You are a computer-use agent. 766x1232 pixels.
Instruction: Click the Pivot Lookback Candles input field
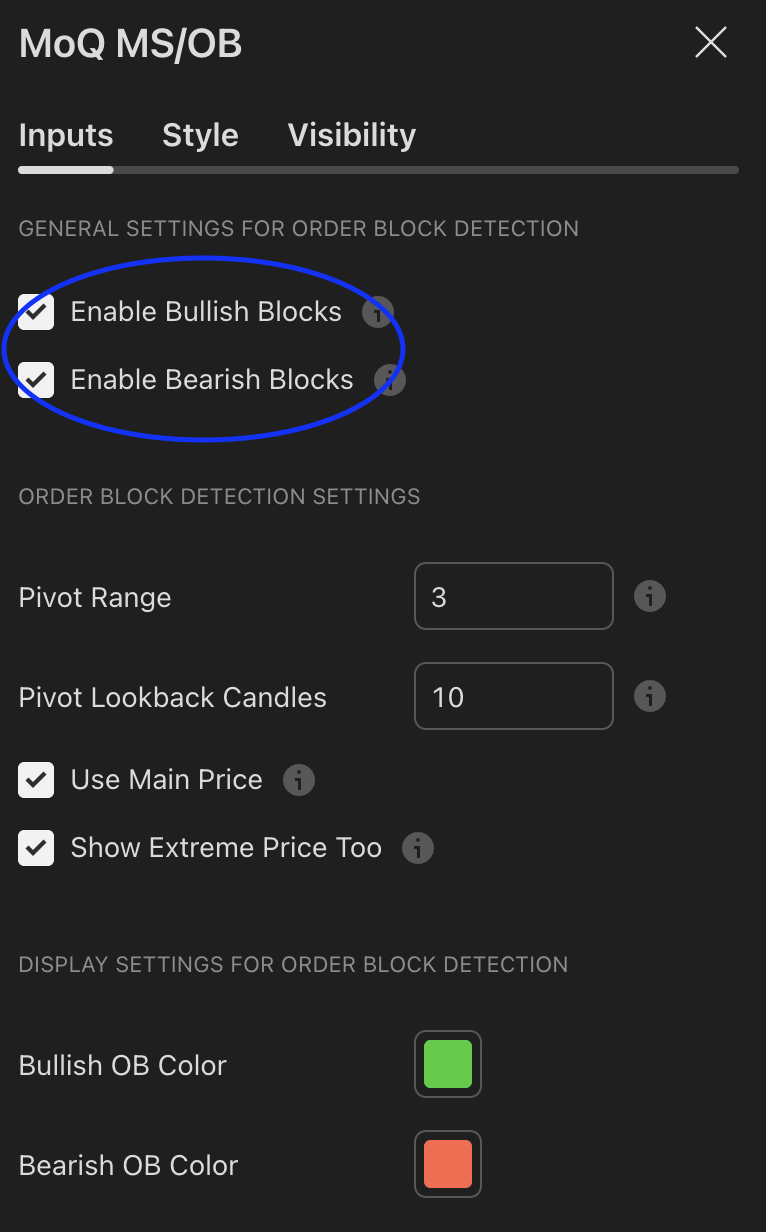(513, 696)
